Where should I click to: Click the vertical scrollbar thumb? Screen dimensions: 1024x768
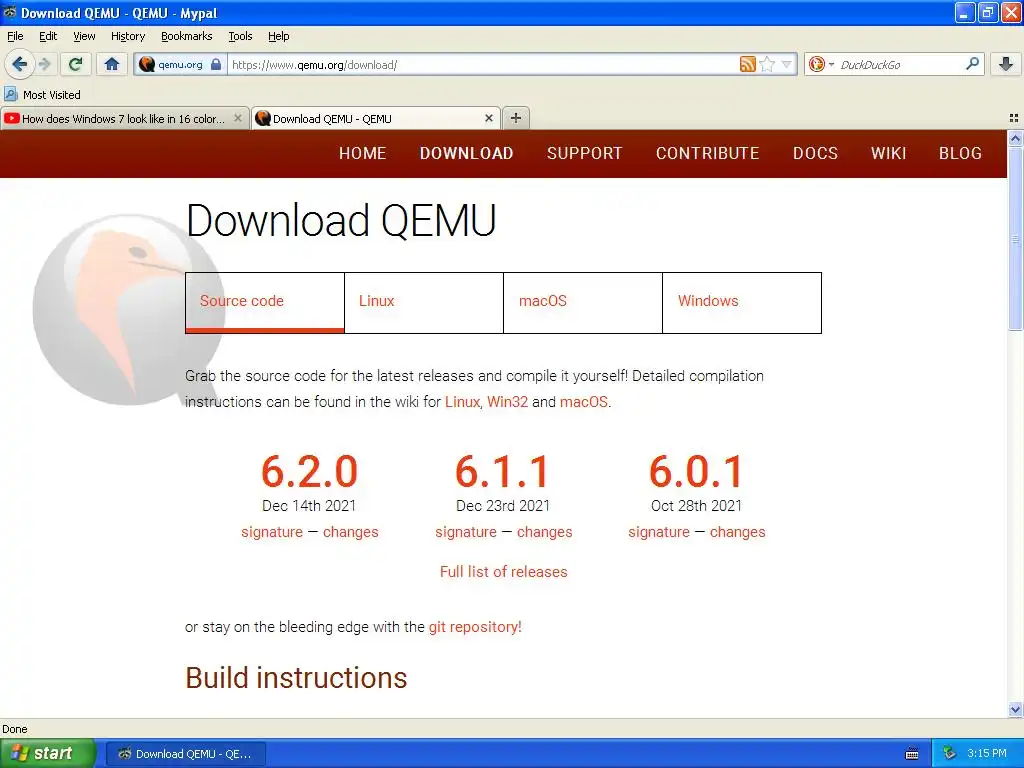click(x=1015, y=239)
